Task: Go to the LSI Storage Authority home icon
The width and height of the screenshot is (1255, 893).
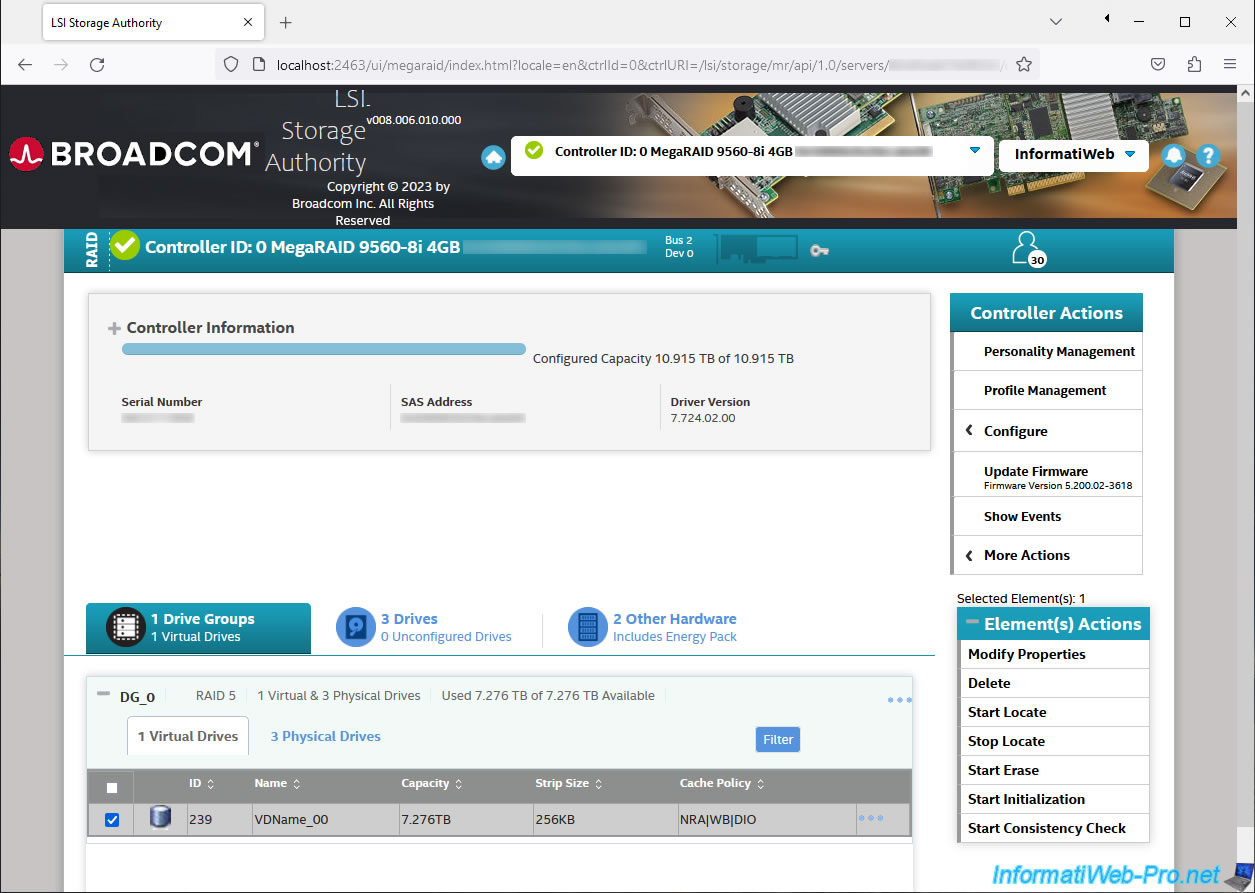Action: click(493, 157)
